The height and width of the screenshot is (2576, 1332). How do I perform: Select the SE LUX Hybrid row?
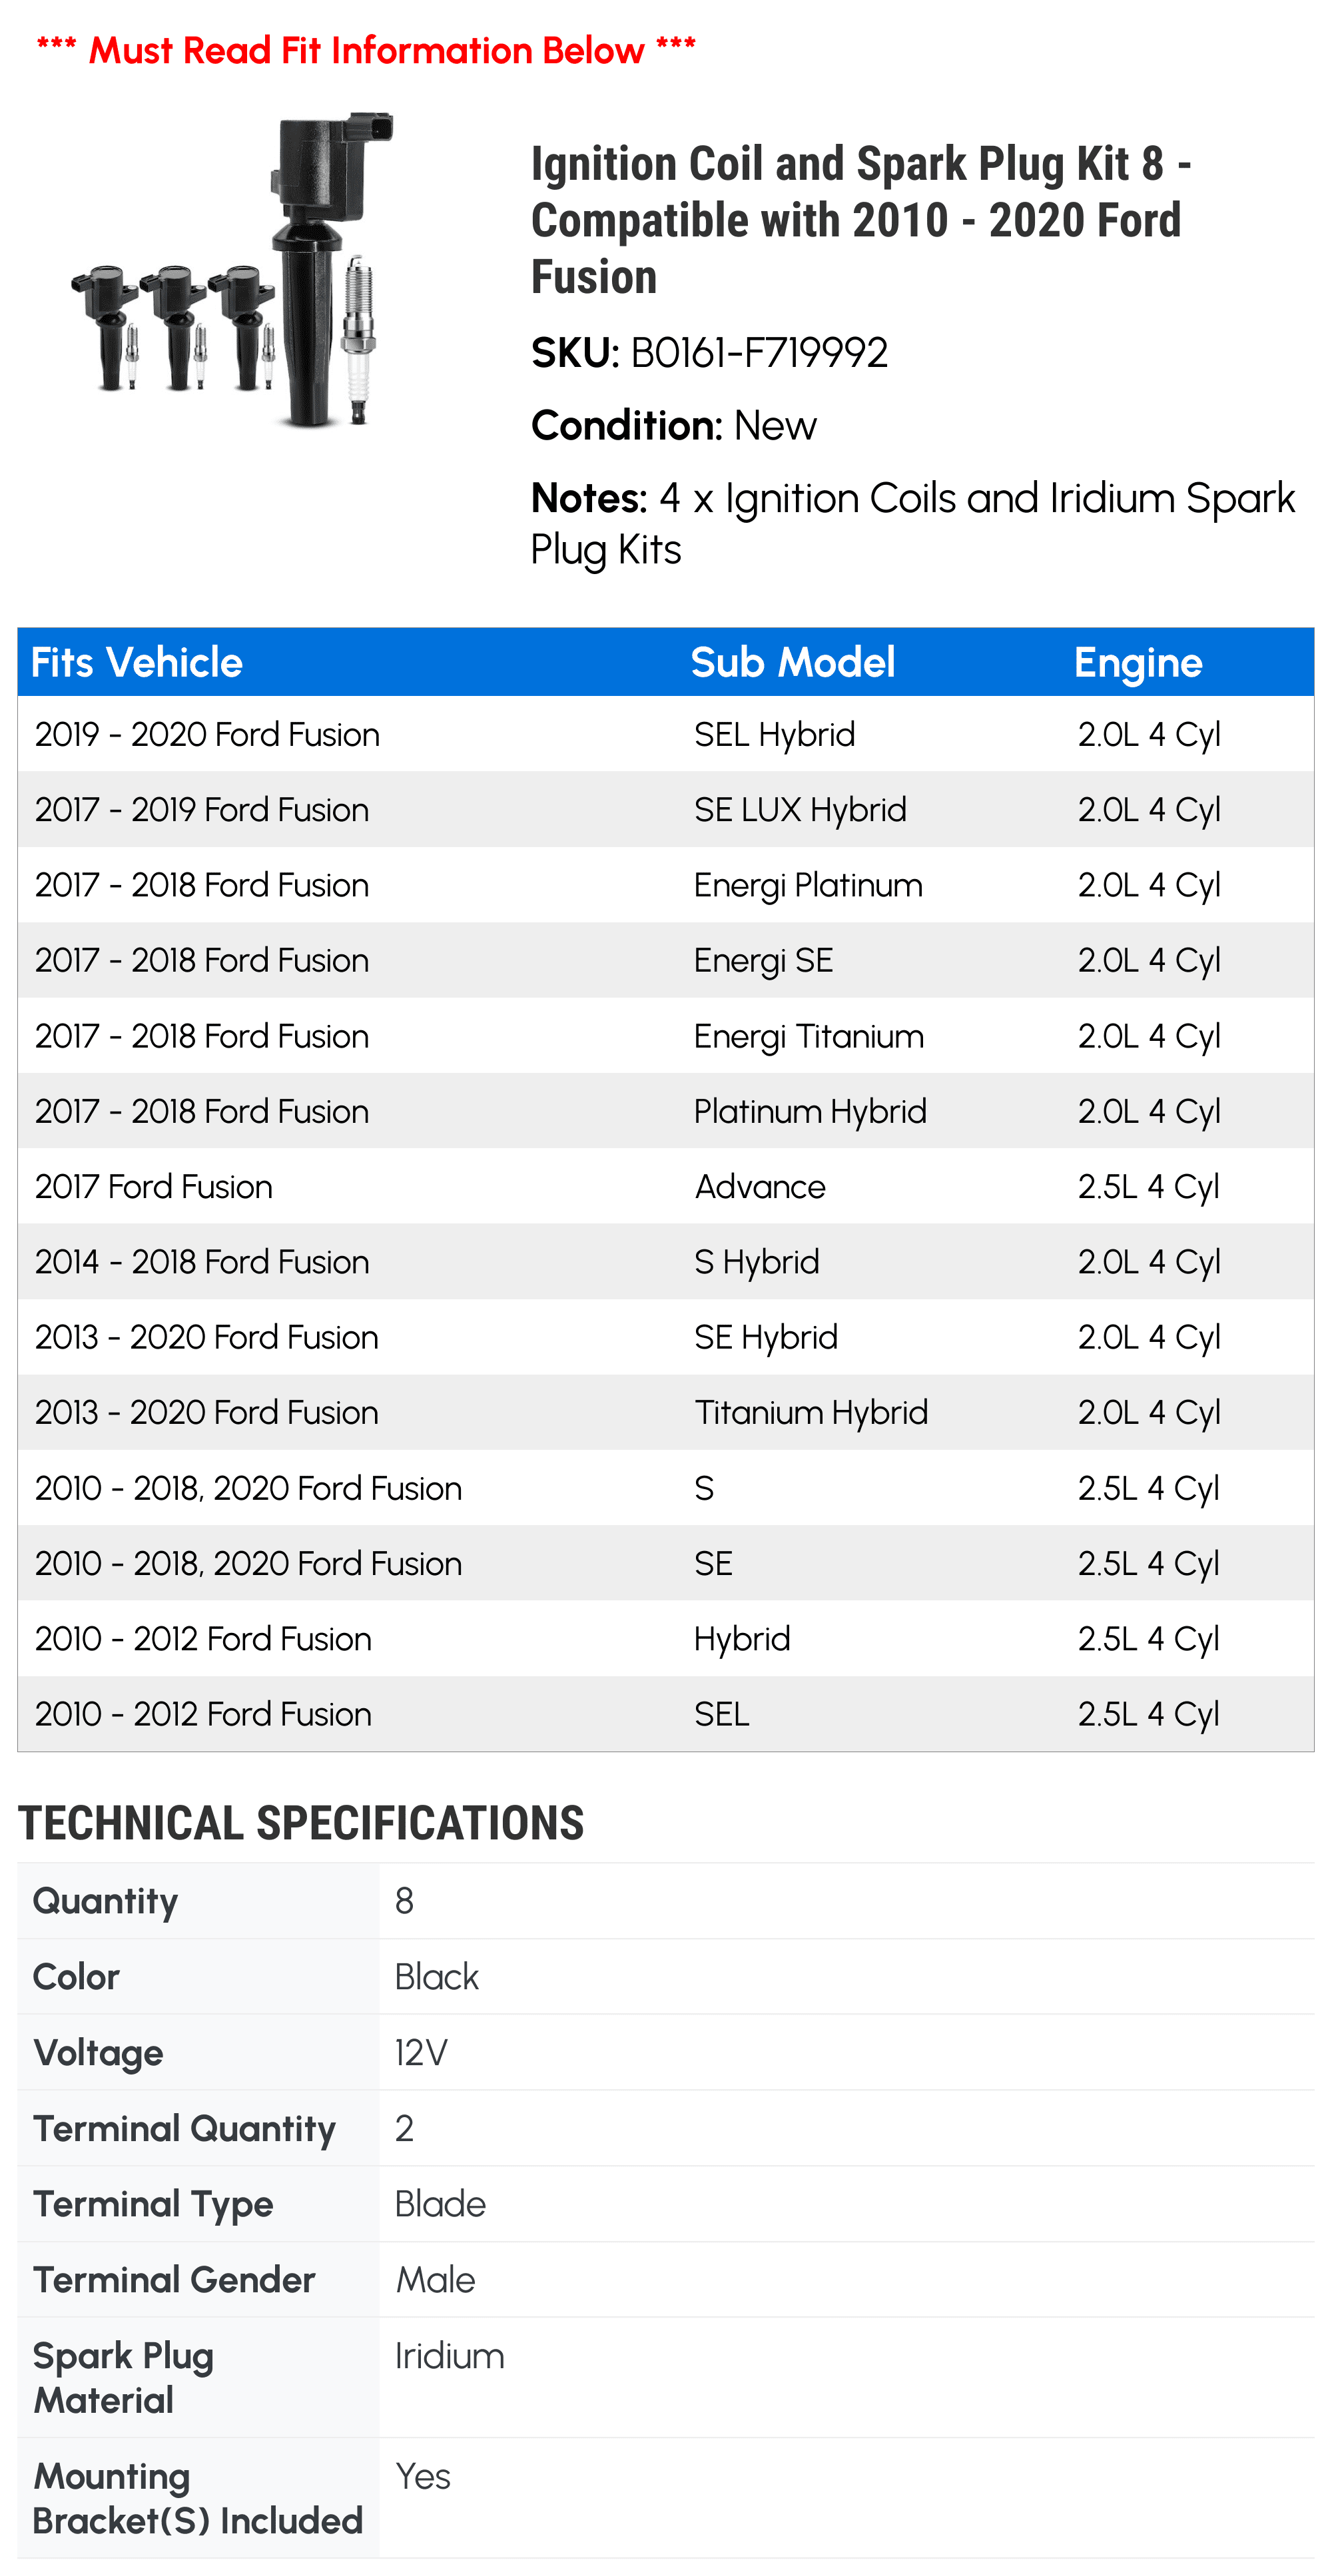[666, 810]
